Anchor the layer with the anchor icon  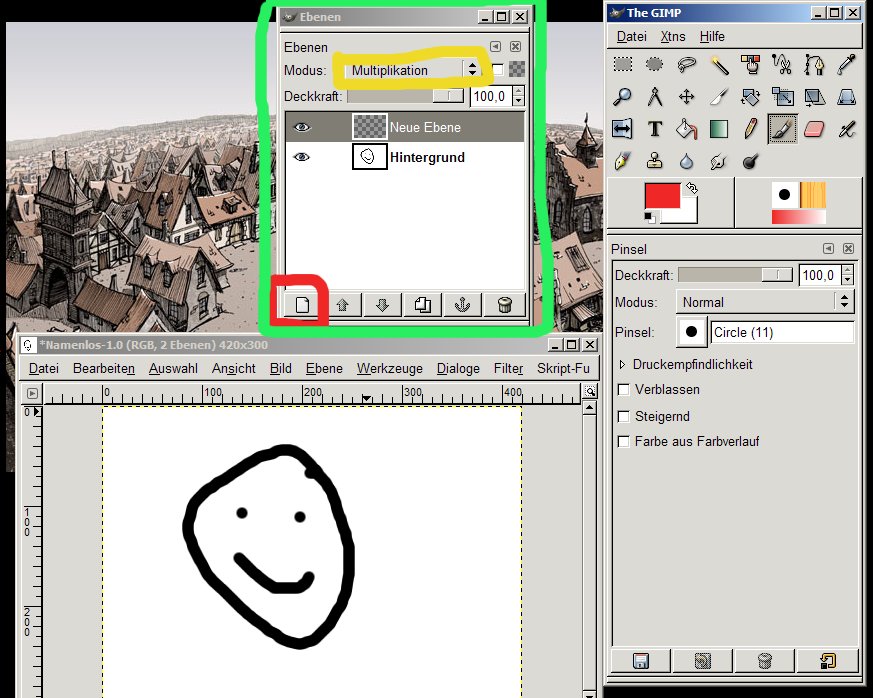(463, 306)
